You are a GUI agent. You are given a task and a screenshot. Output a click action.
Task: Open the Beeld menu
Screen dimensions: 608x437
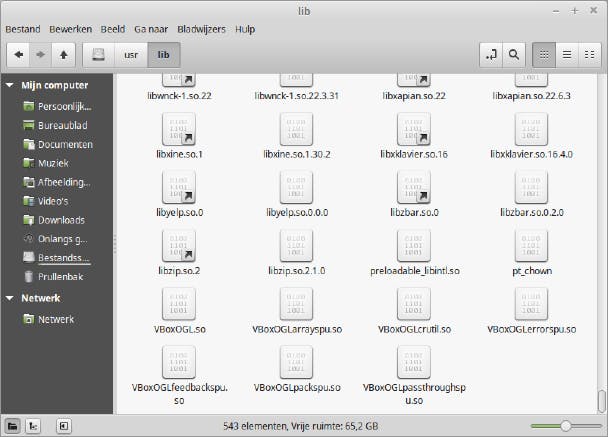click(x=113, y=29)
